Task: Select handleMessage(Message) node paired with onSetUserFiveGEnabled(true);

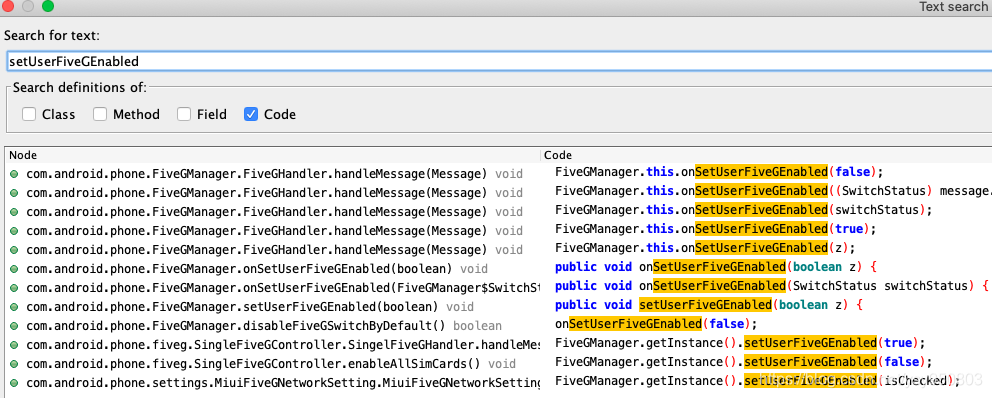Action: click(275, 230)
